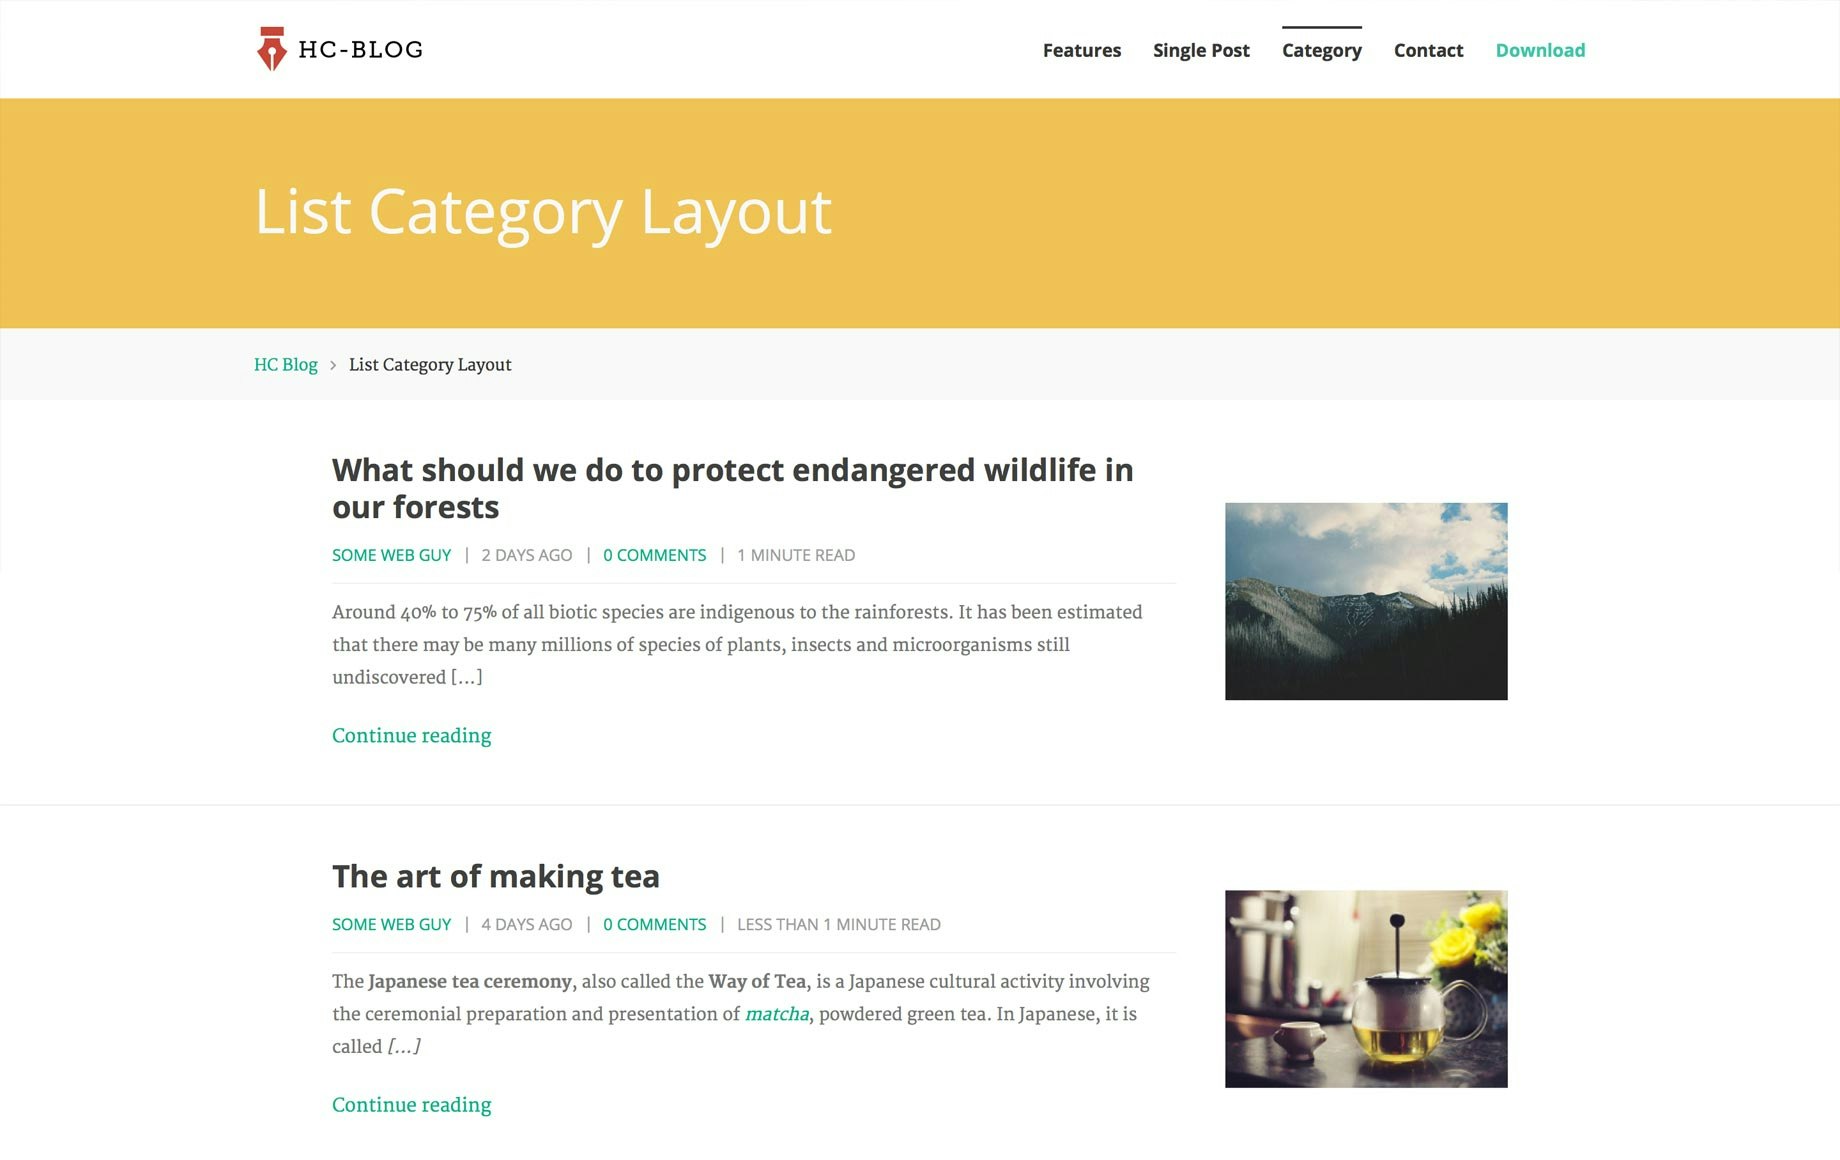The image size is (1840, 1160).
Task: Click SOME WEB GUY author on wildlife post
Action: (392, 555)
